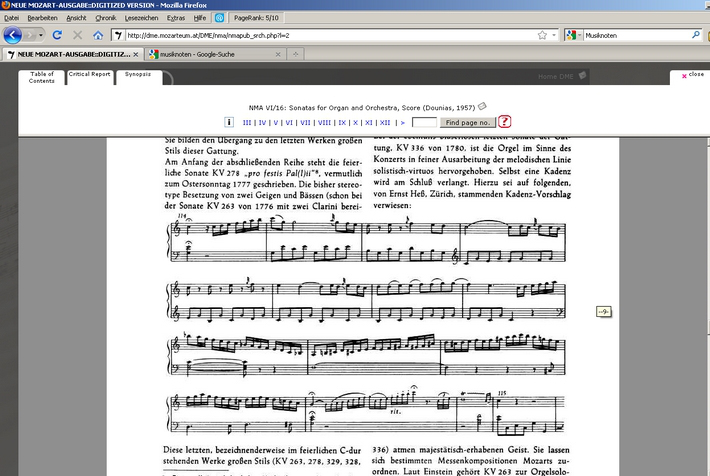This screenshot has height=476, width=710.
Task: Click the site favicon beside the URL
Action: point(118,35)
